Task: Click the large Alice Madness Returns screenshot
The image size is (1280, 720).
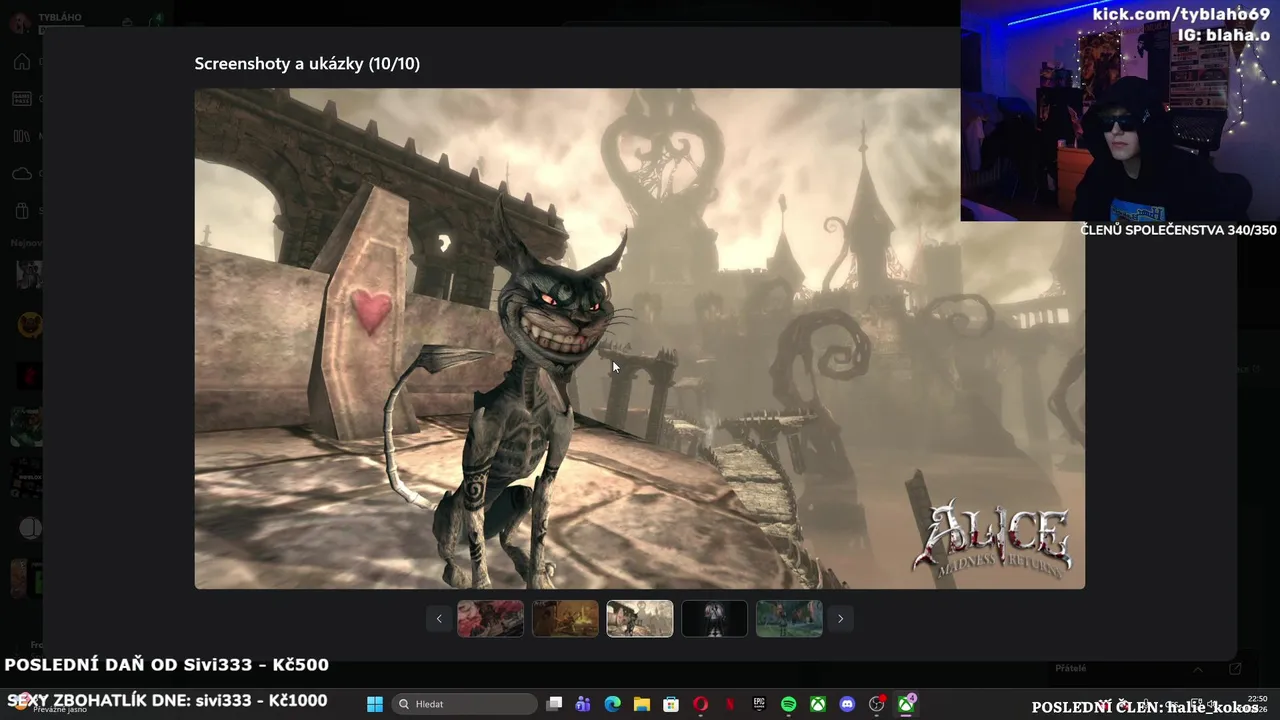Action: point(639,339)
